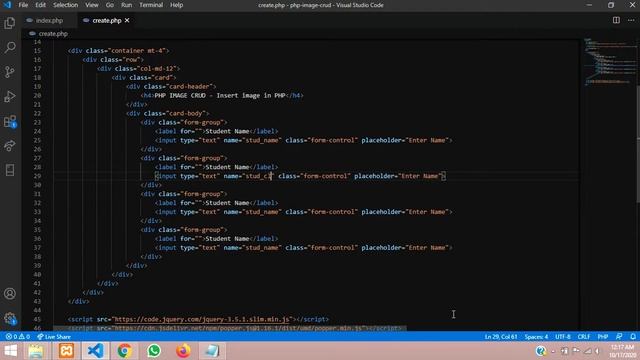The width and height of the screenshot is (640, 360).
Task: Open the Help menu
Action: (176, 5)
